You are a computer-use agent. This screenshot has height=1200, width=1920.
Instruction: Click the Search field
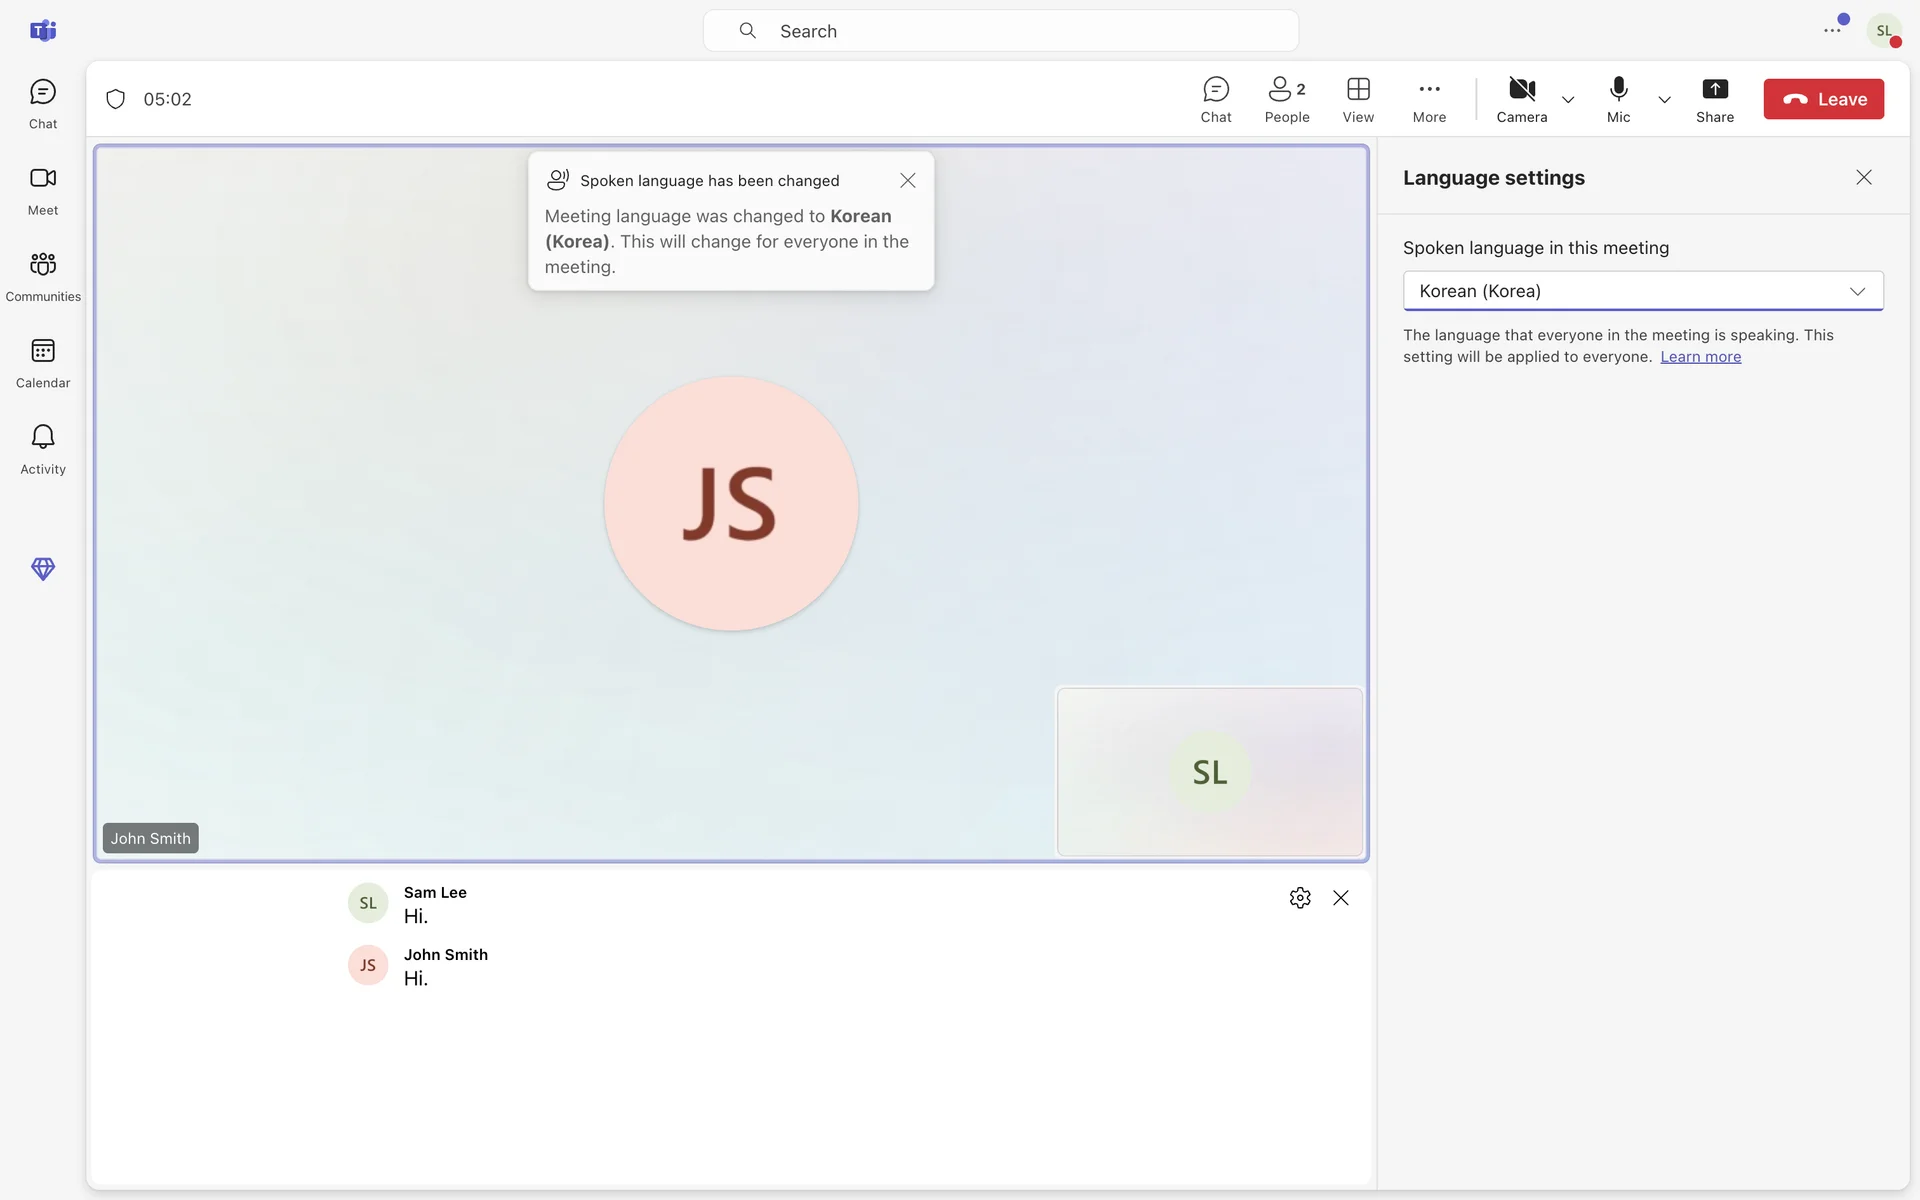pyautogui.click(x=1000, y=31)
